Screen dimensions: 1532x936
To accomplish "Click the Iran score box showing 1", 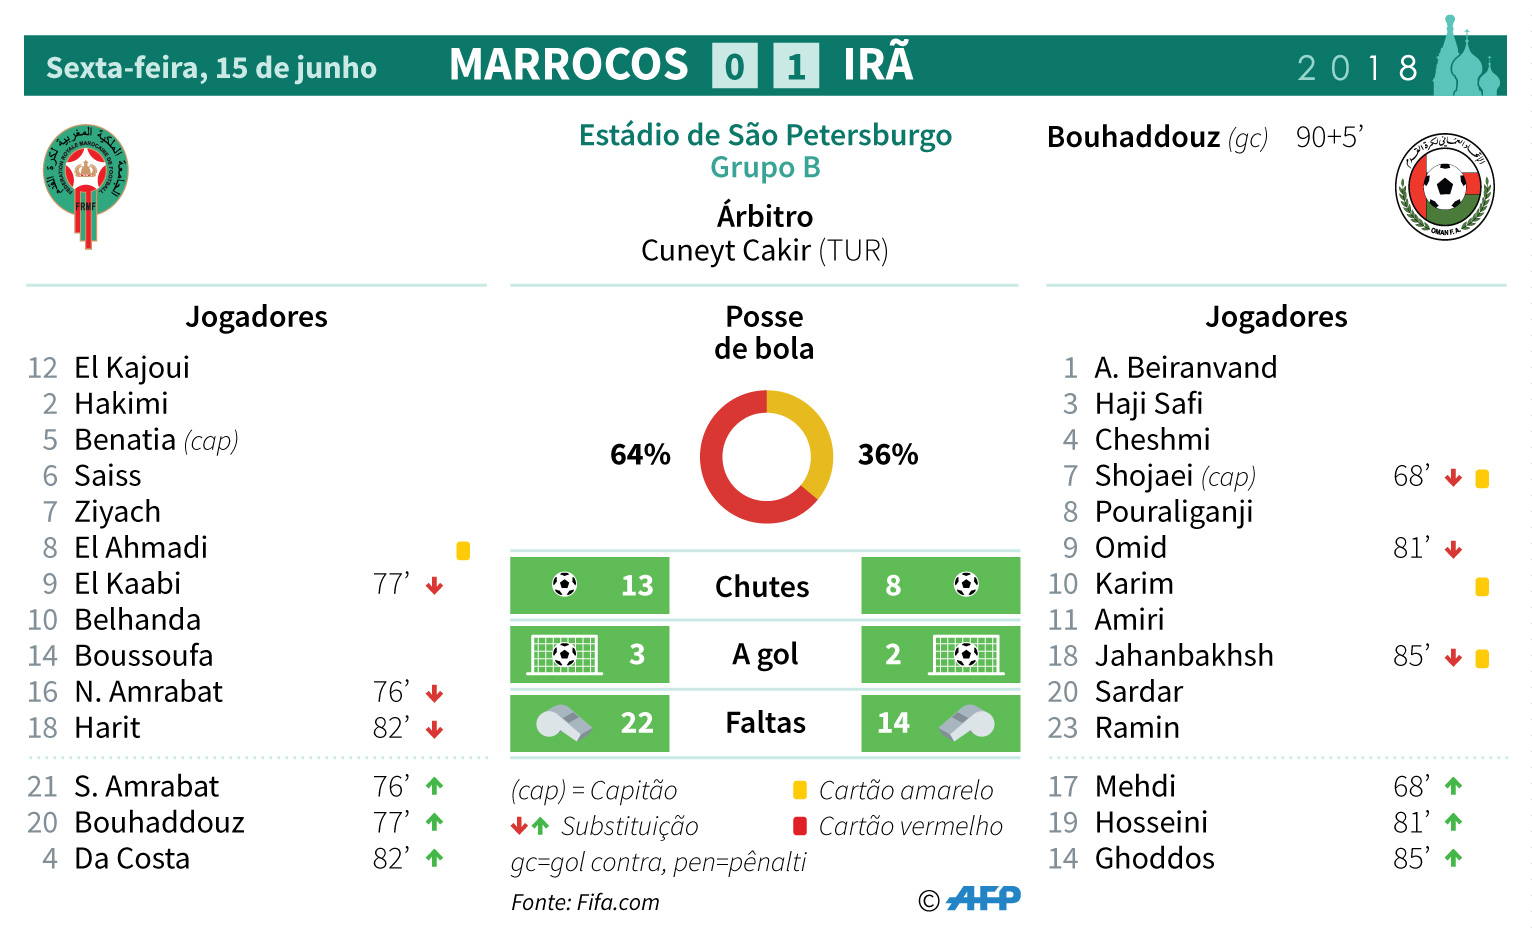I will 796,66.
